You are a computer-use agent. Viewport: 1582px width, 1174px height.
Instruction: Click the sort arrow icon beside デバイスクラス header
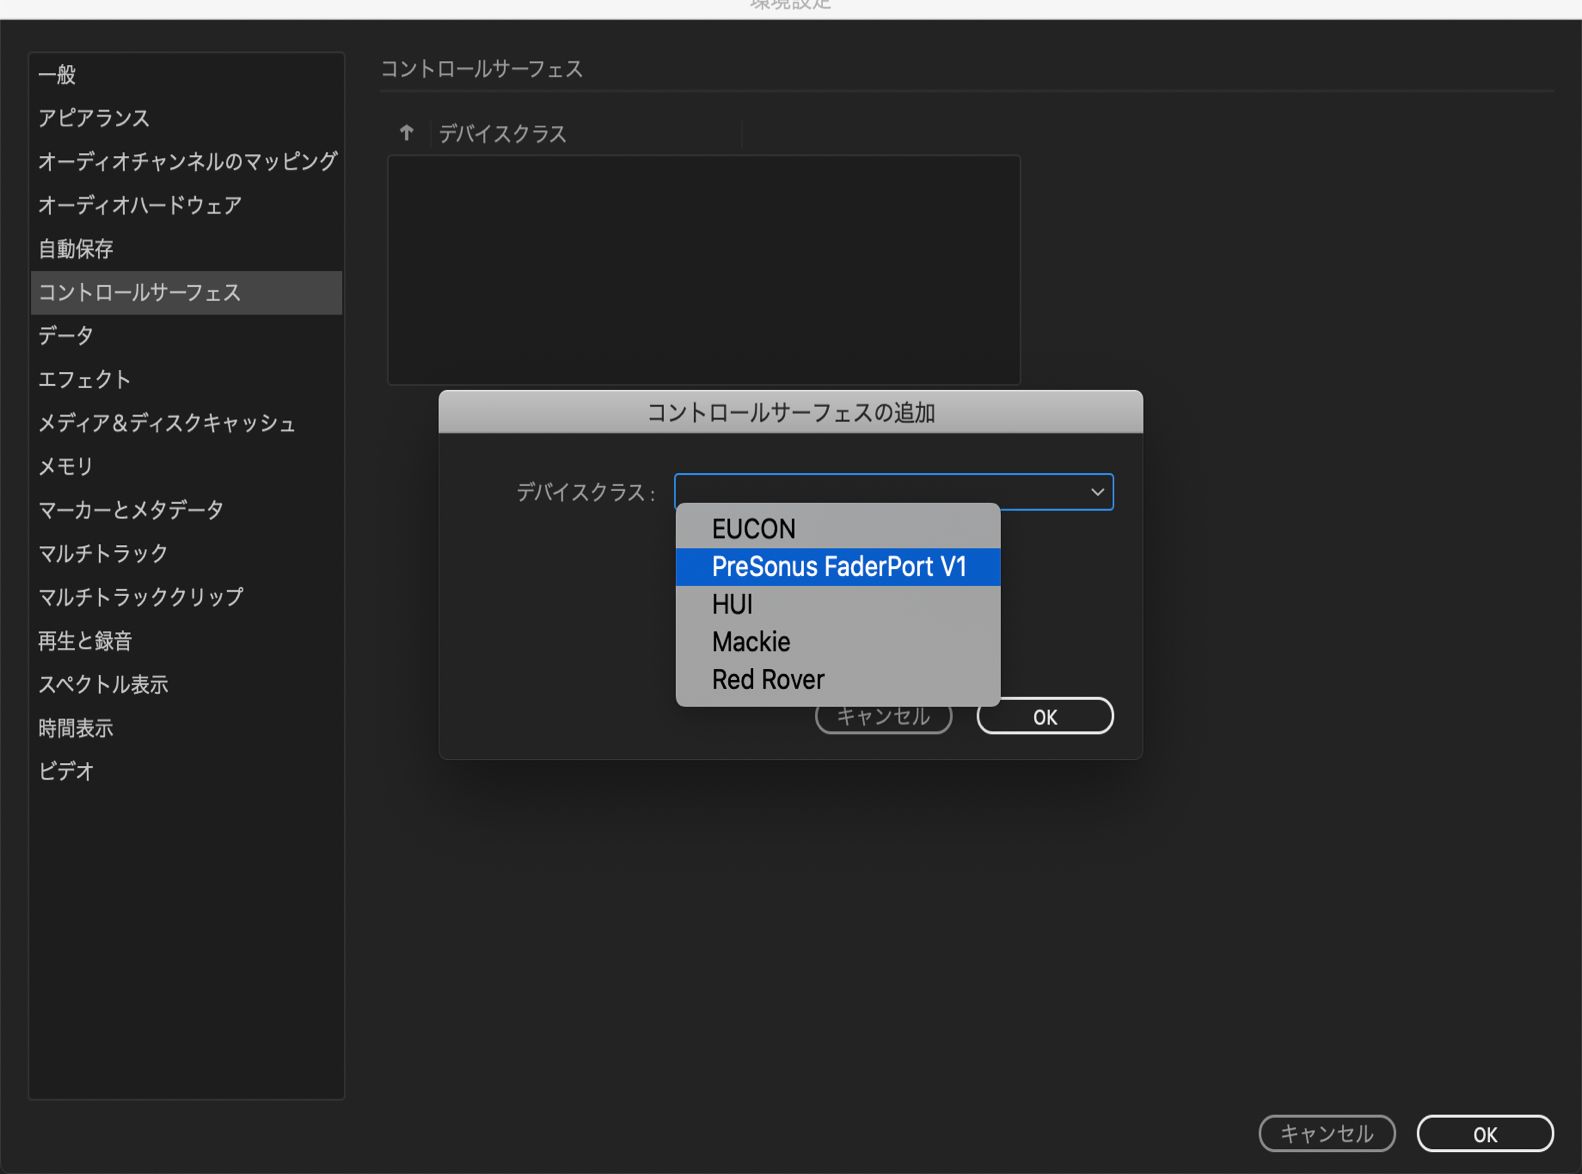406,133
